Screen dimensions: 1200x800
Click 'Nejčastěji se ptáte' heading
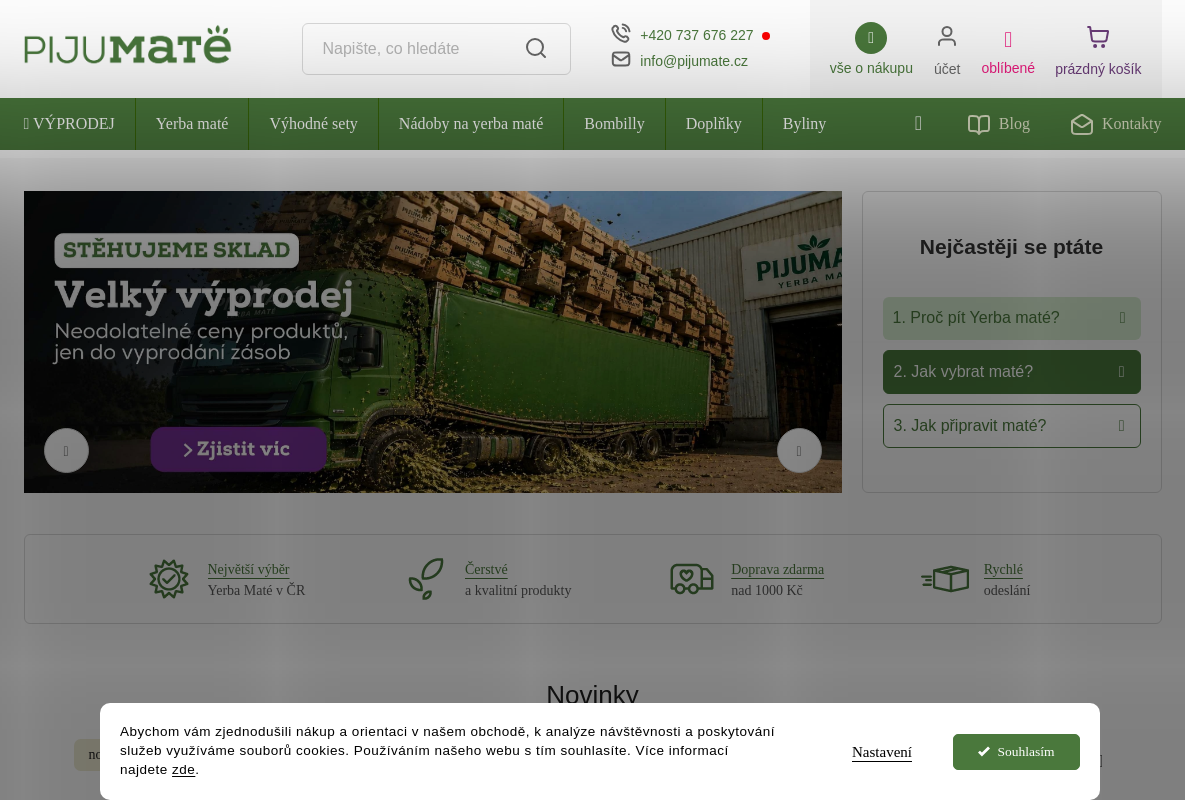click(x=1011, y=247)
